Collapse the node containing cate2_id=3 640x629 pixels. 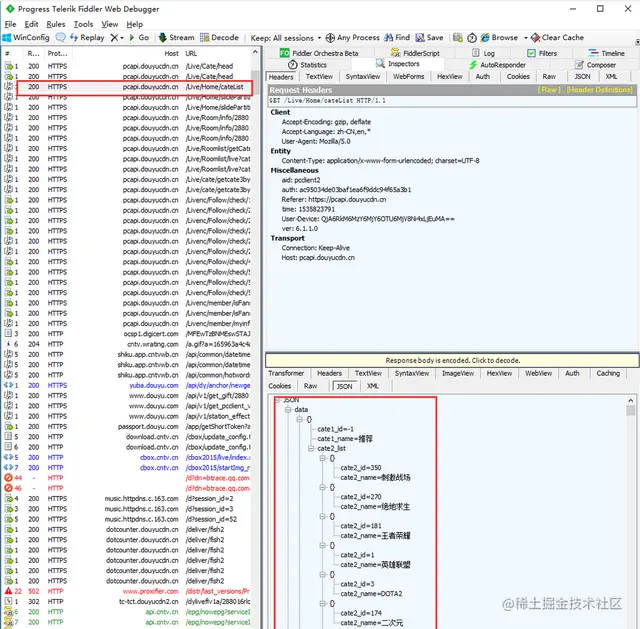[322, 575]
